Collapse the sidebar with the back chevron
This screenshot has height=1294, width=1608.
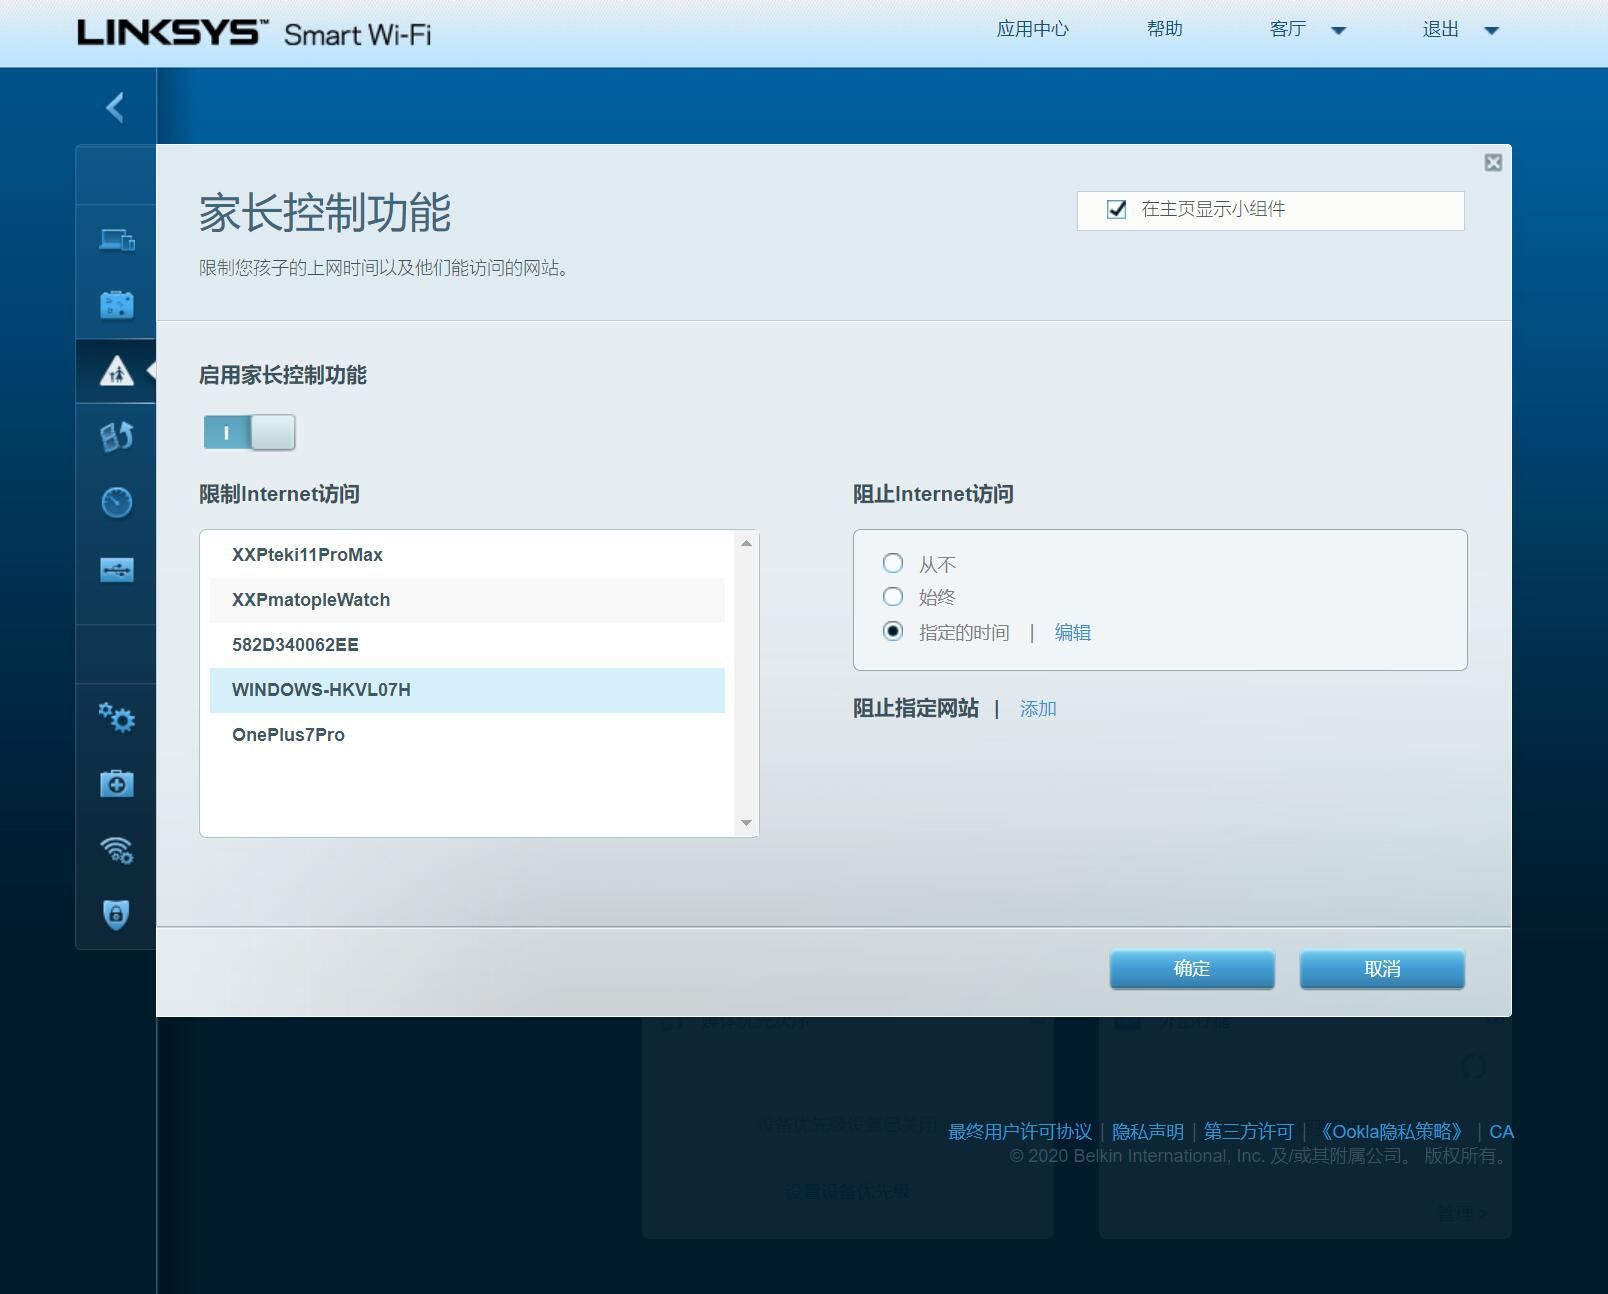pos(115,107)
